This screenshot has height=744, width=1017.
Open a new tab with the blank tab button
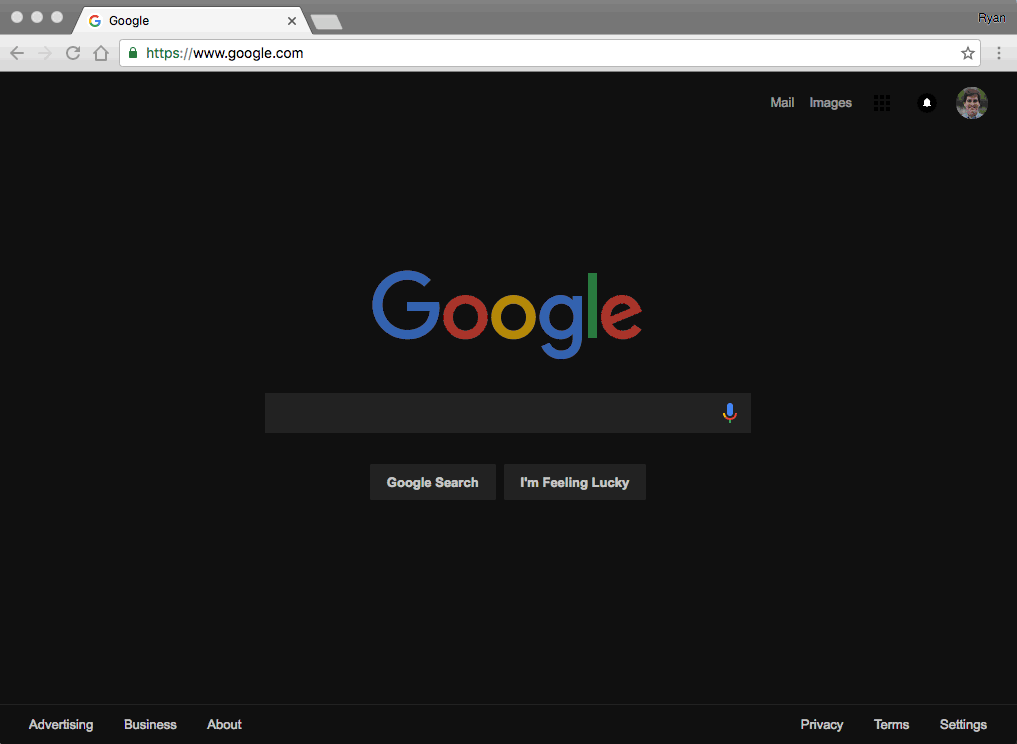click(x=326, y=22)
